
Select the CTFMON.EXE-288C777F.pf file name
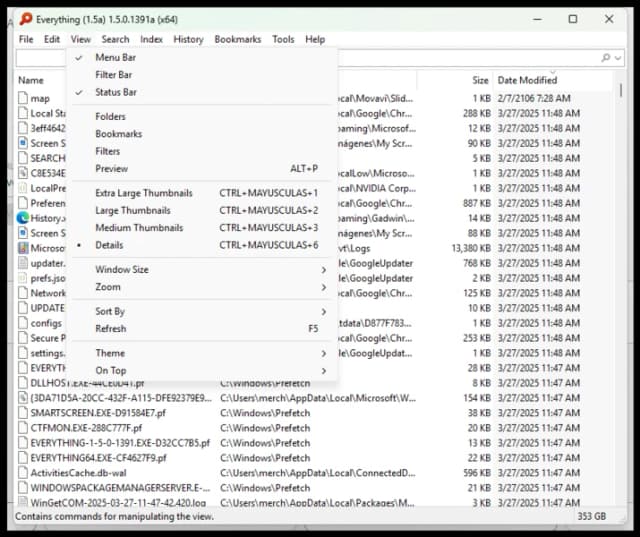[x=86, y=428]
